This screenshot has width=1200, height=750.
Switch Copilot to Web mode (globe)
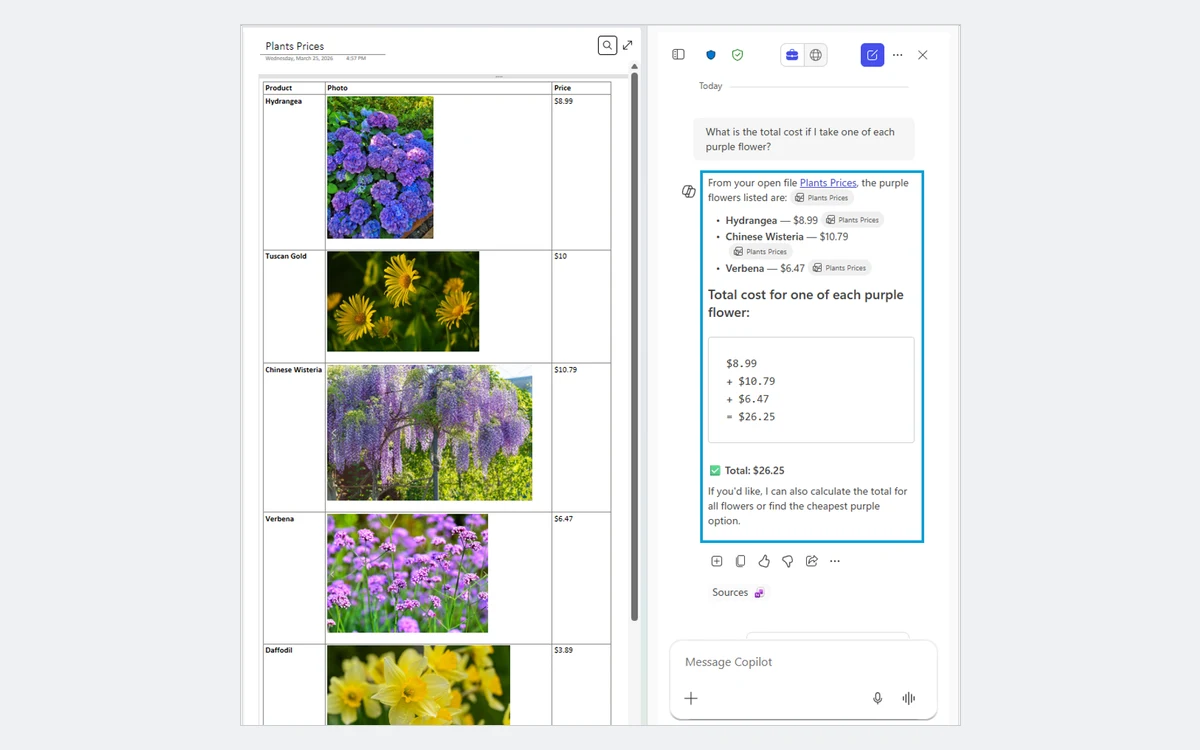816,55
